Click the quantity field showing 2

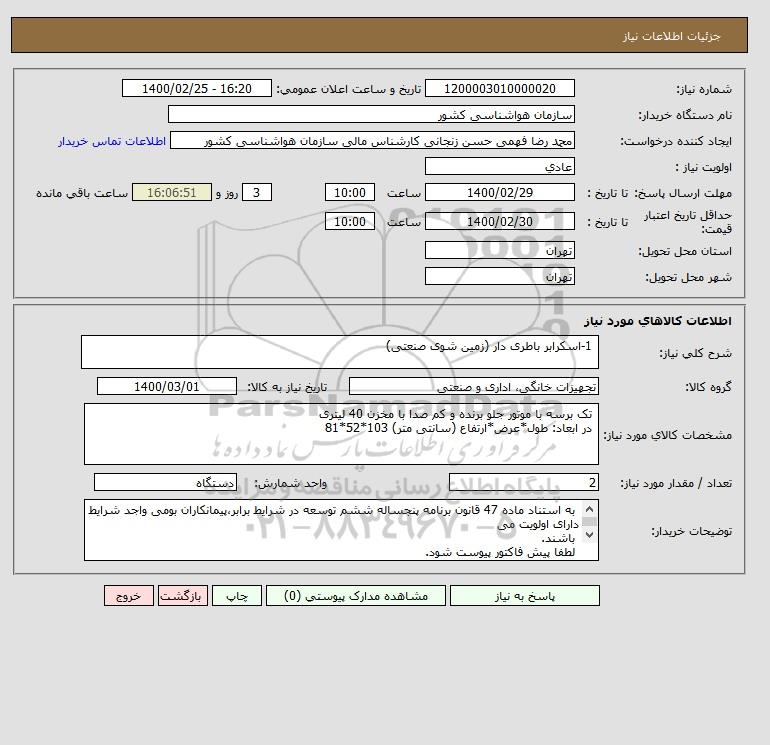pyautogui.click(x=523, y=483)
